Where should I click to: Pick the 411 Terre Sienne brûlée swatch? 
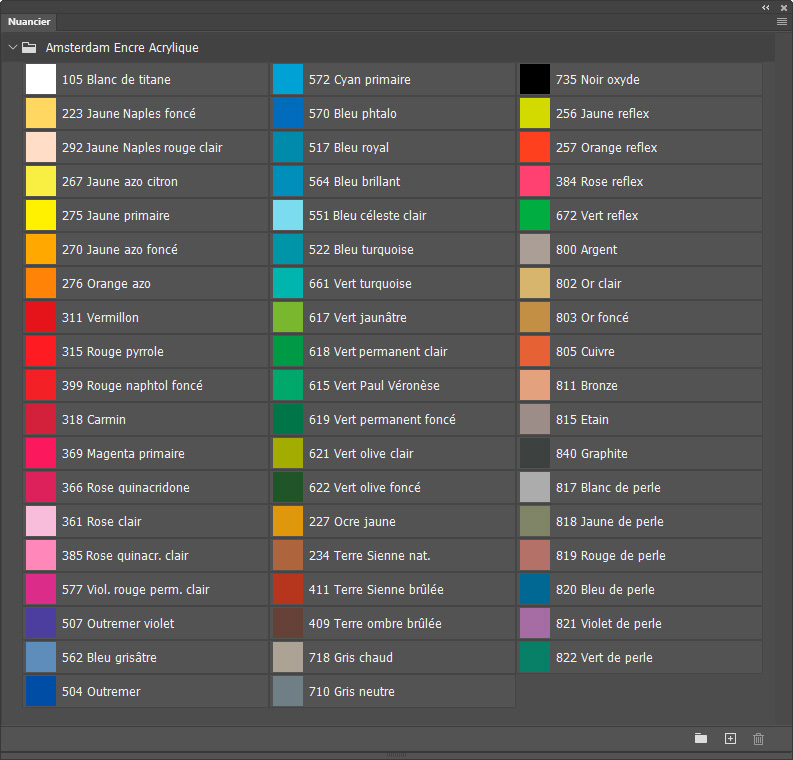pos(288,589)
